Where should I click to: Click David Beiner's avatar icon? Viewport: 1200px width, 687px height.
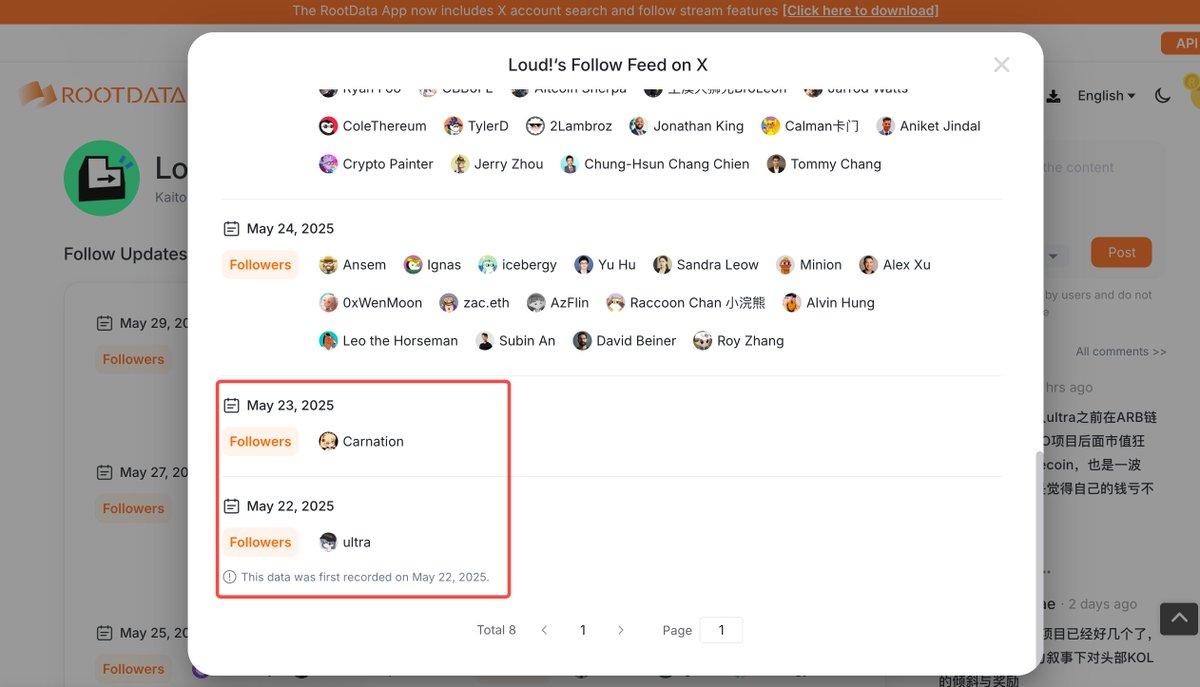pyautogui.click(x=582, y=341)
